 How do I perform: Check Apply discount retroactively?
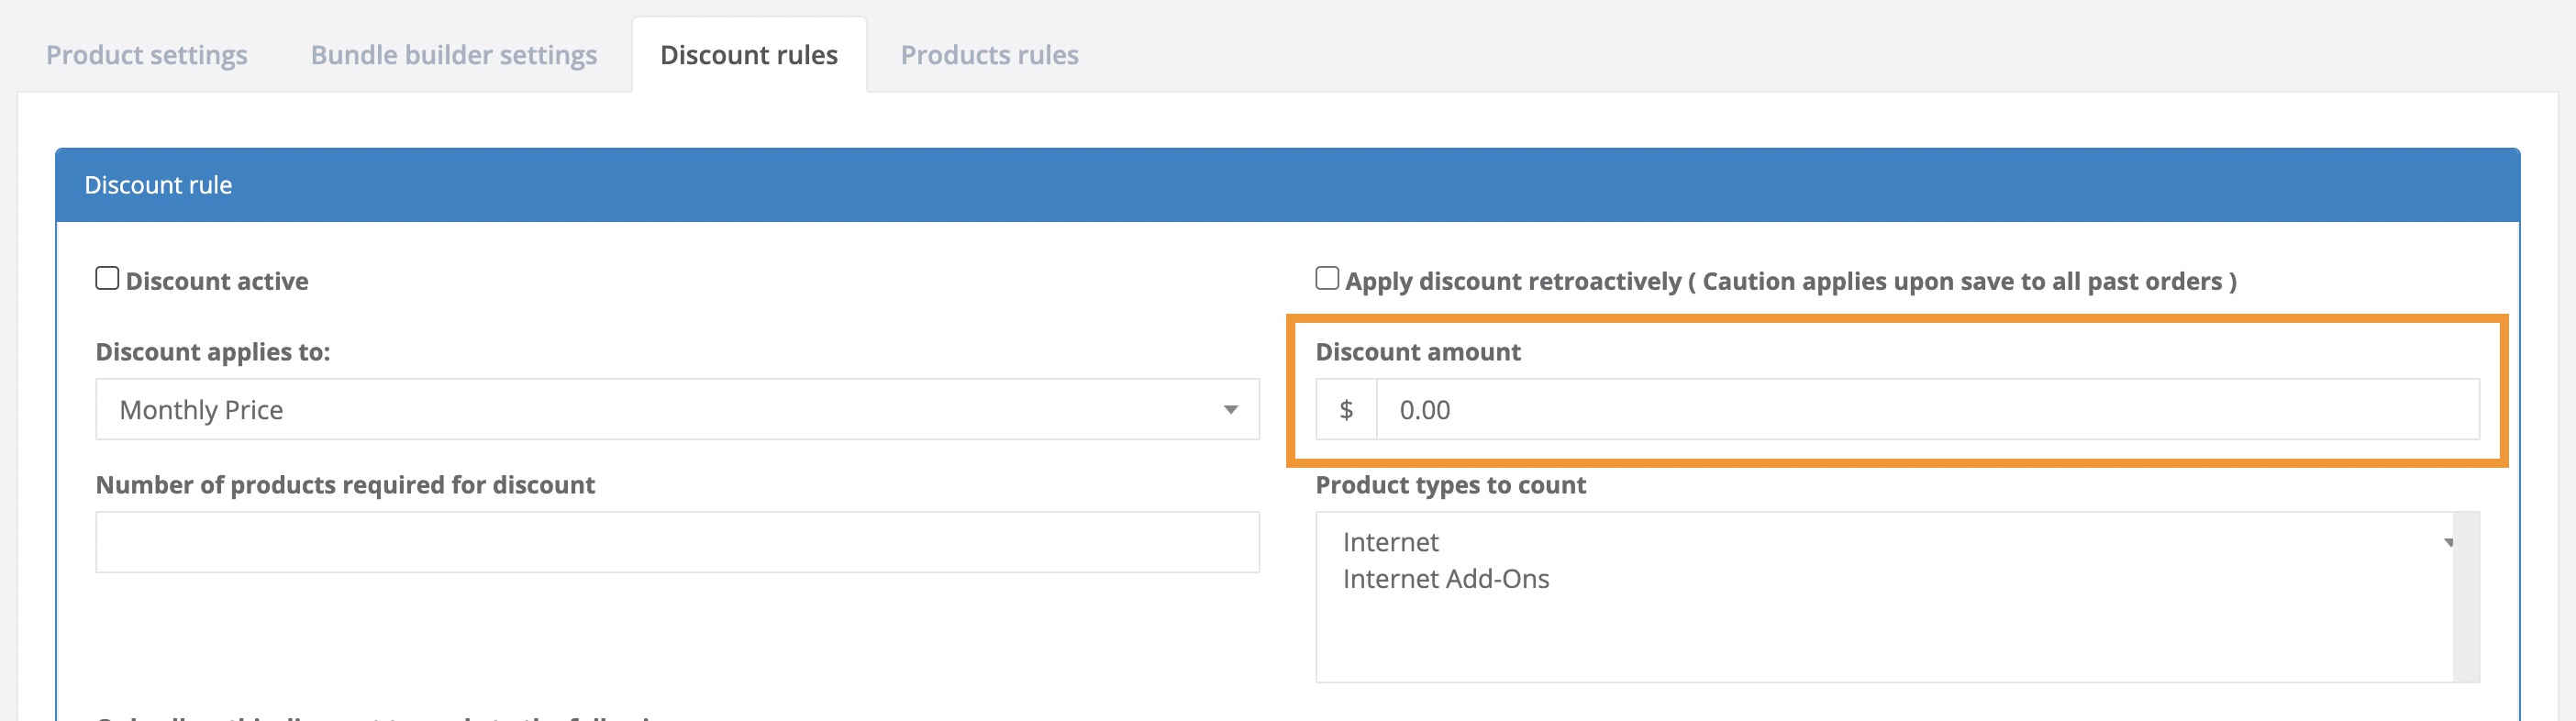click(1327, 278)
